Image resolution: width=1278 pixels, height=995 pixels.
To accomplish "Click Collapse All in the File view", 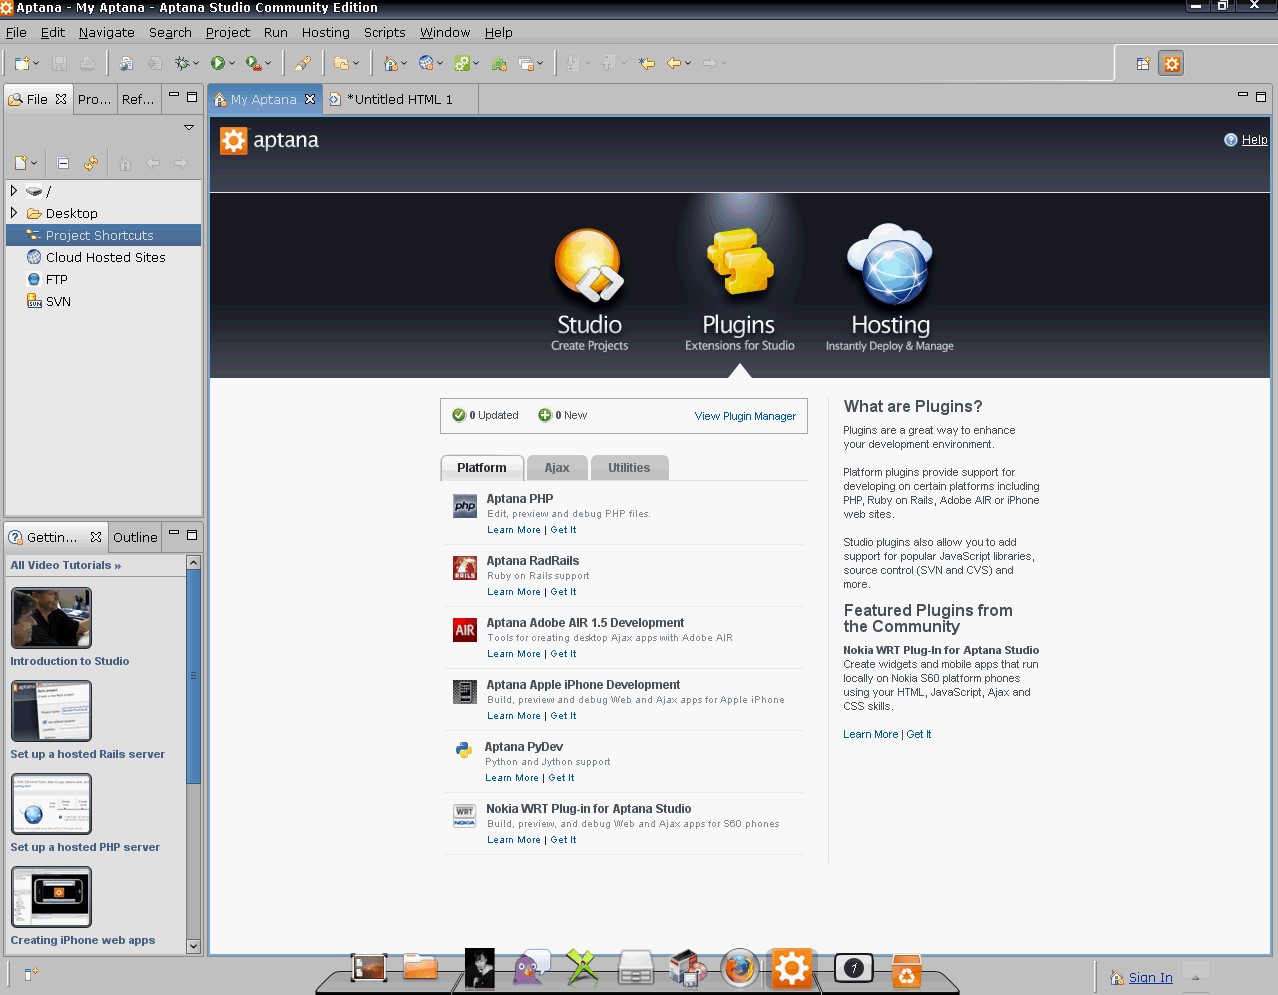I will coord(63,163).
